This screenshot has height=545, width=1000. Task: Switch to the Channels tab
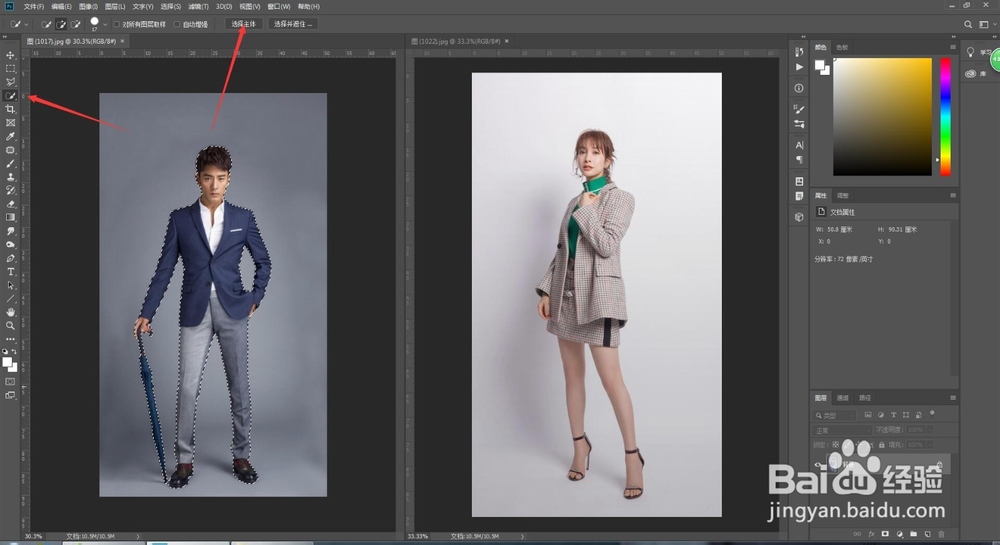click(x=842, y=398)
